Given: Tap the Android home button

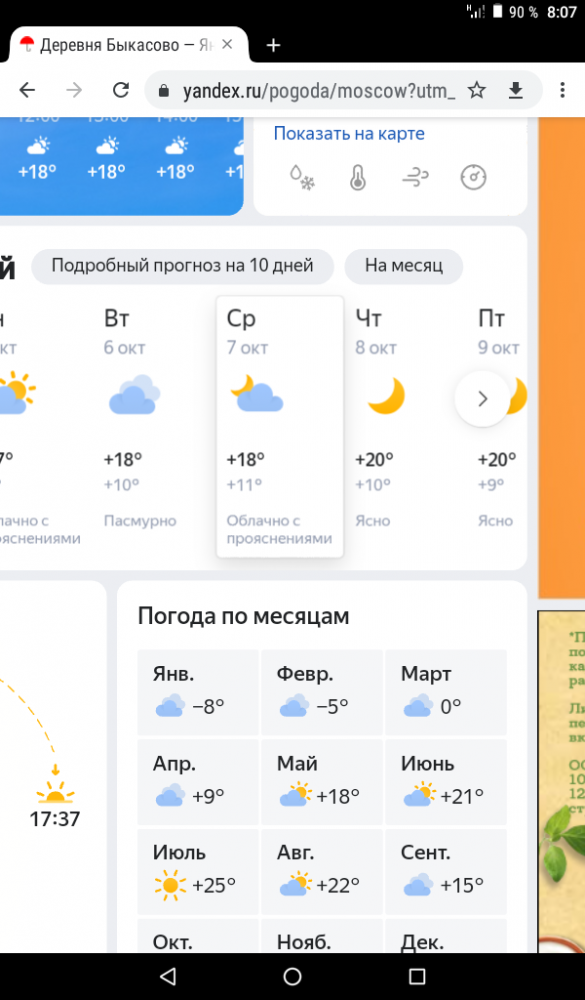Looking at the screenshot, I should coord(292,976).
